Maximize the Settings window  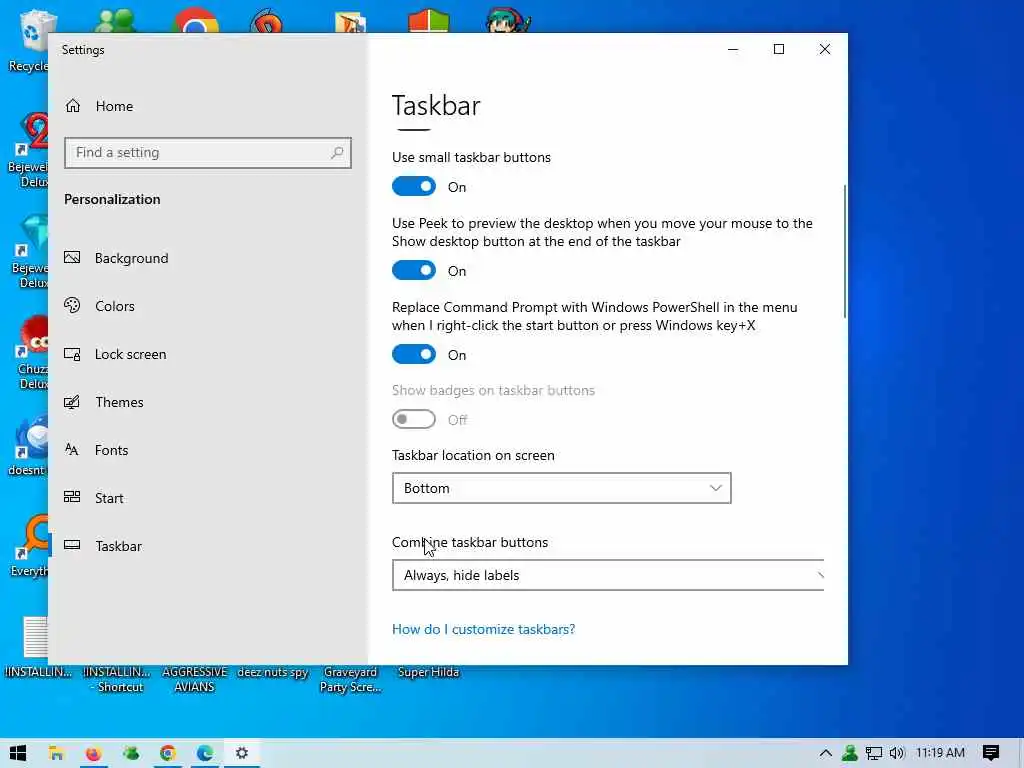click(x=778, y=50)
